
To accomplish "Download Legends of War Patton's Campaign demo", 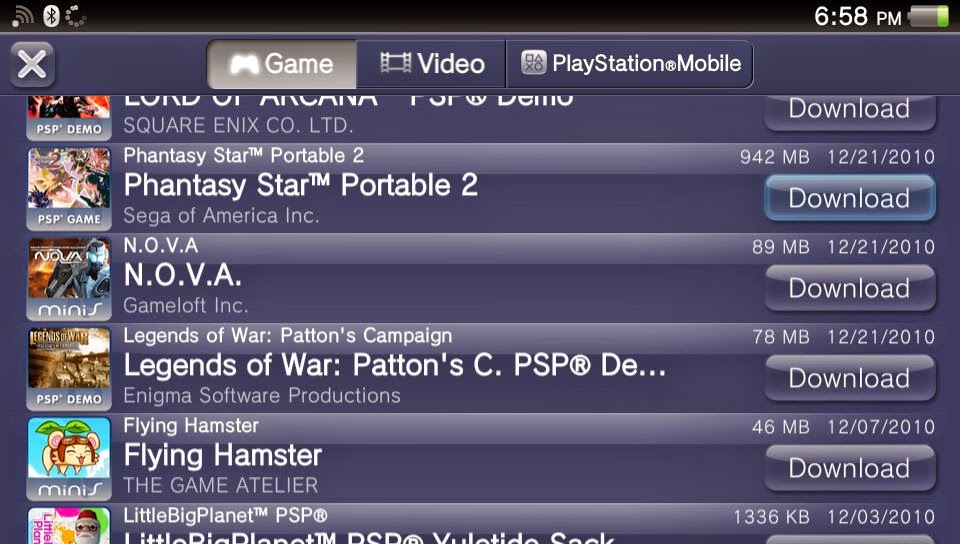I will (x=850, y=378).
